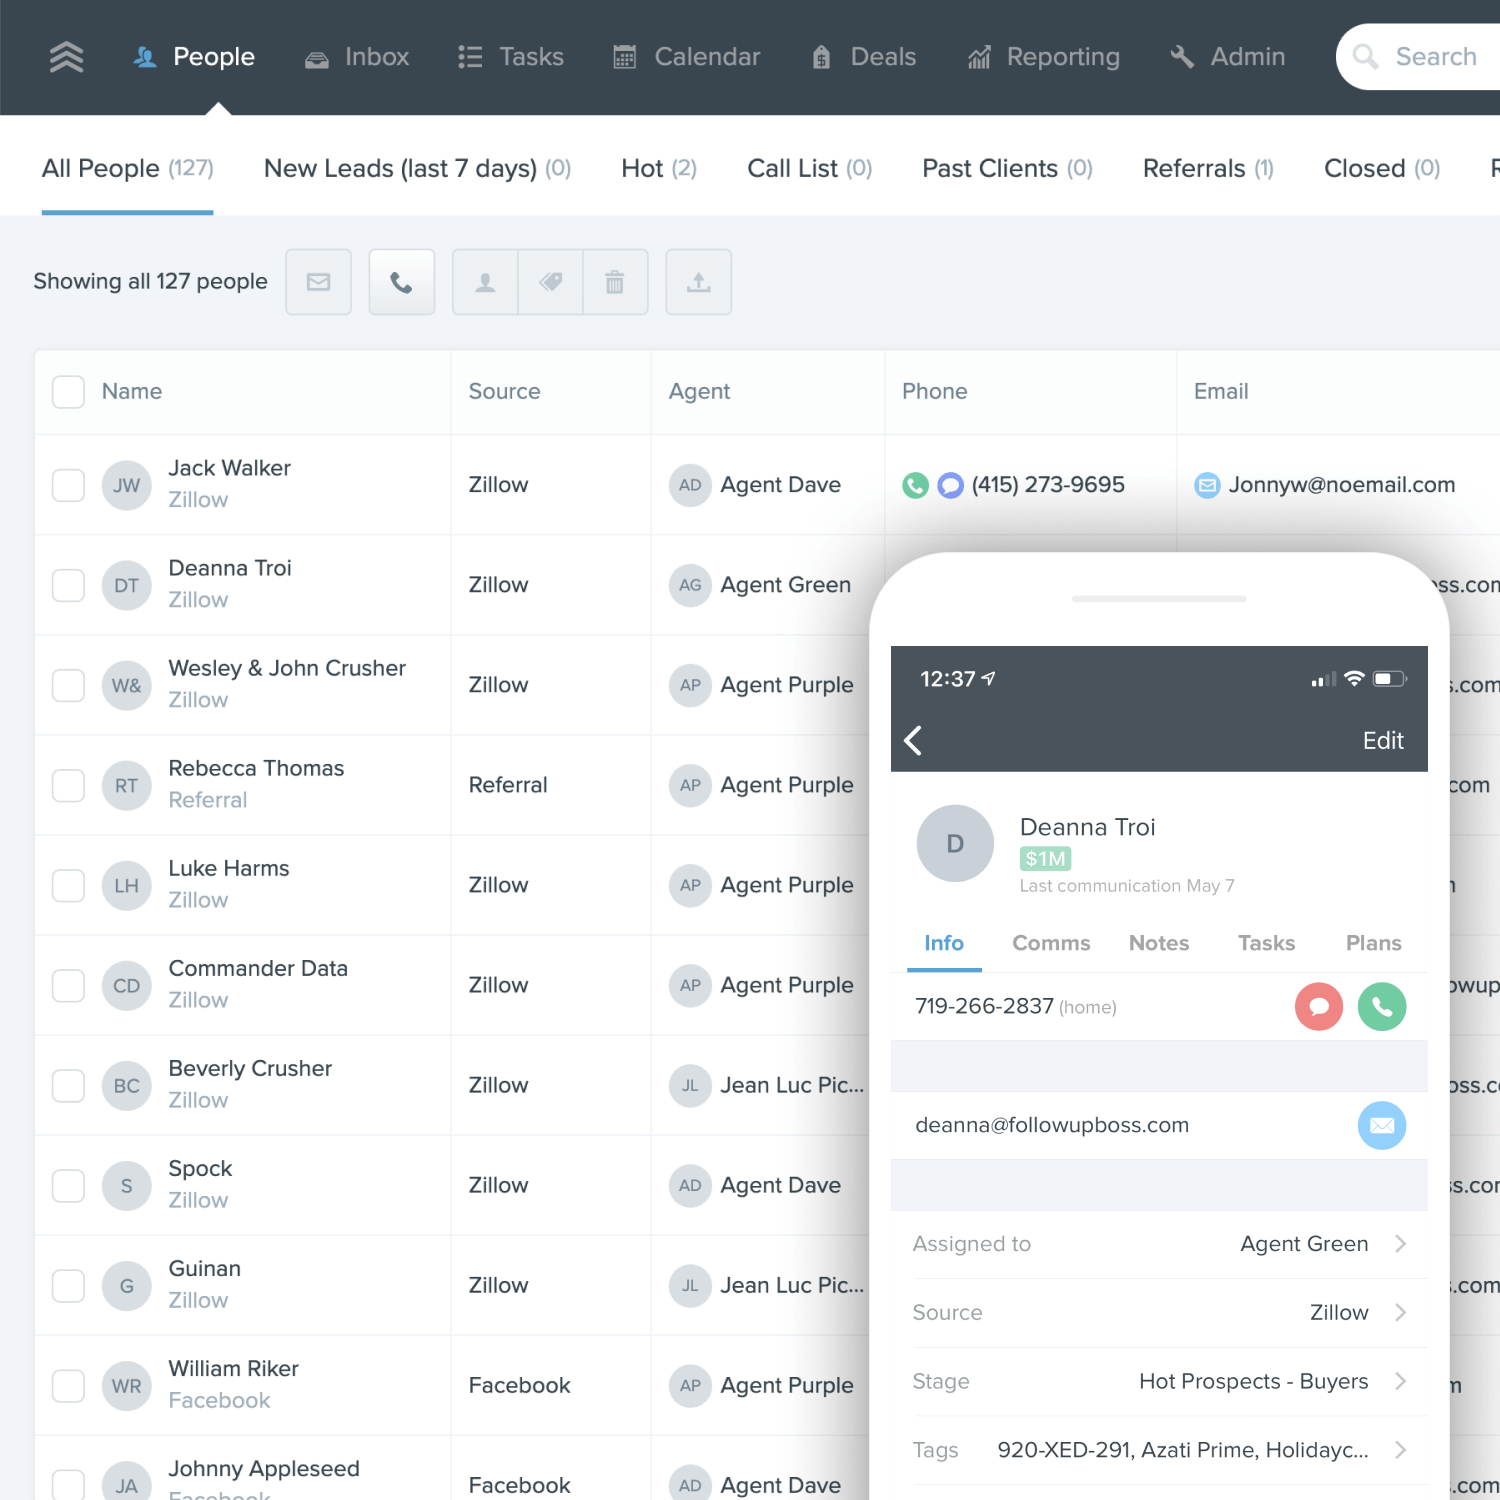Tap the green call icon for Deanna's home number

1382,1007
